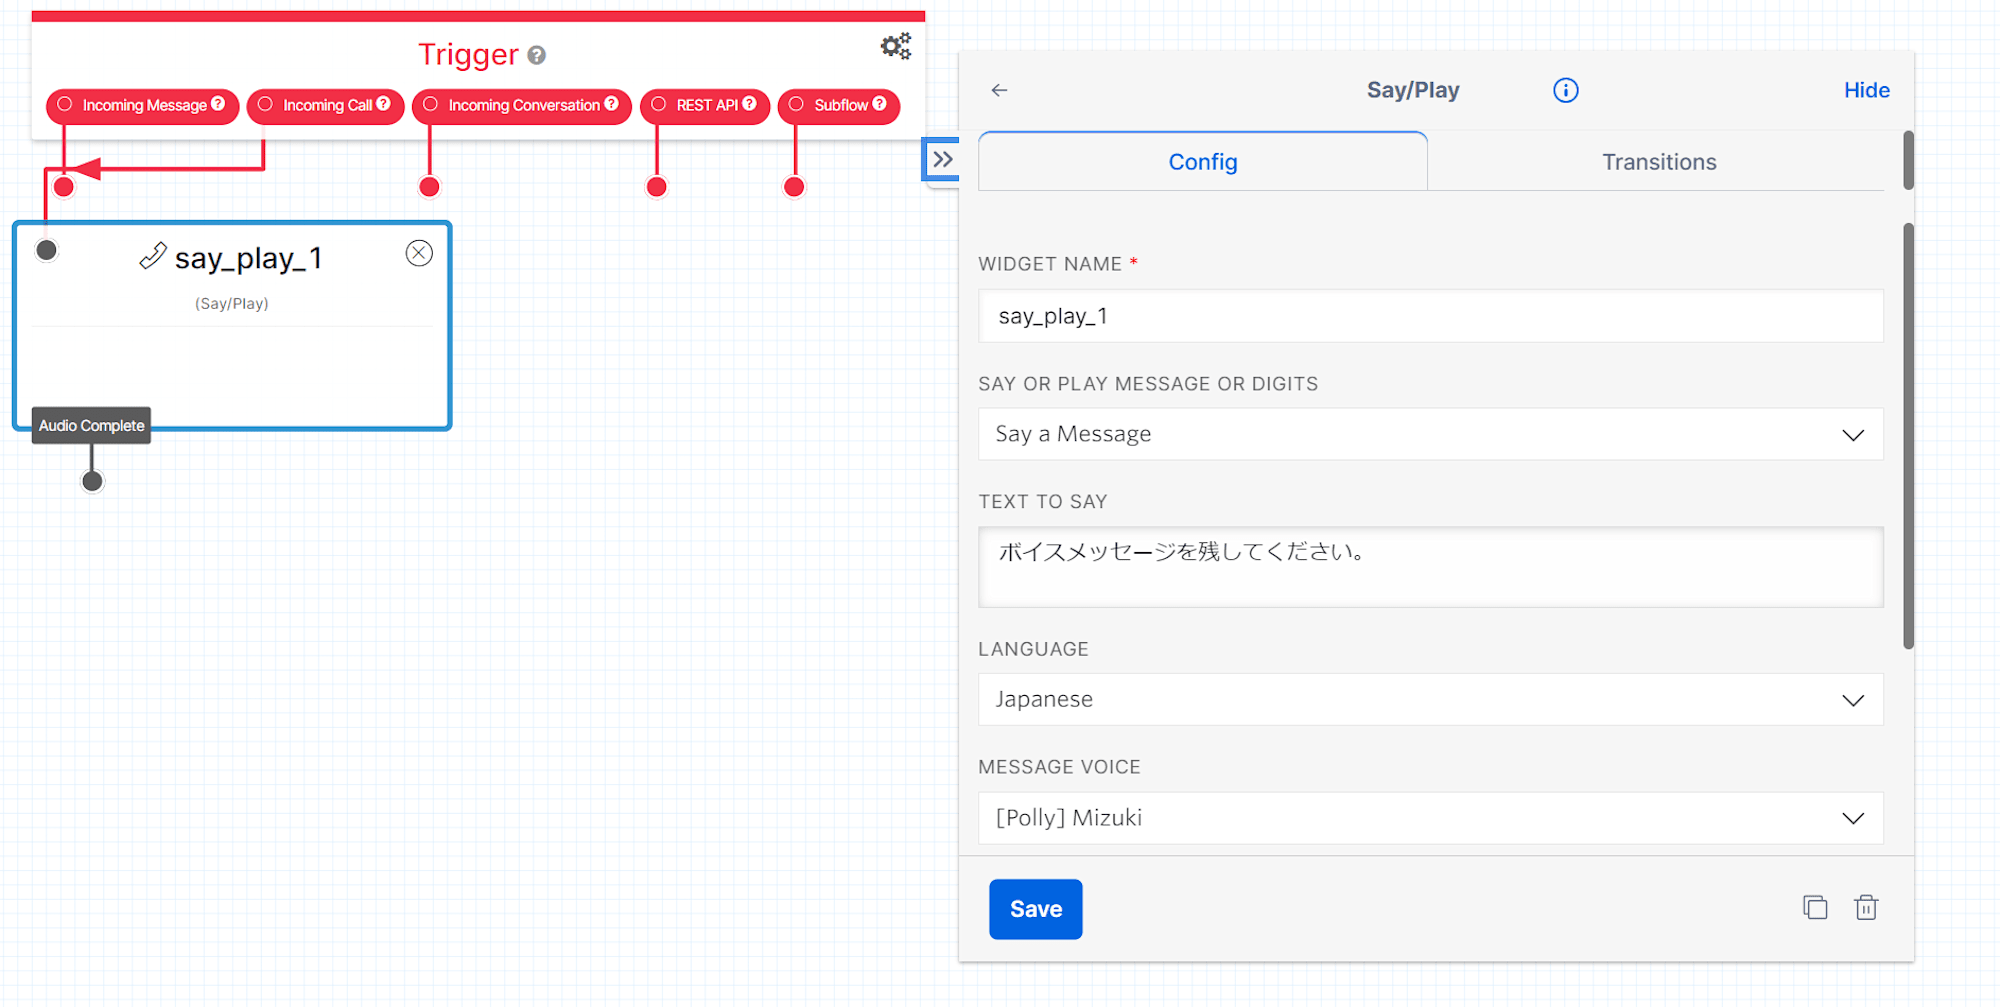The width and height of the screenshot is (2000, 1007).
Task: Click the Incoming Message help icon
Action: click(218, 103)
